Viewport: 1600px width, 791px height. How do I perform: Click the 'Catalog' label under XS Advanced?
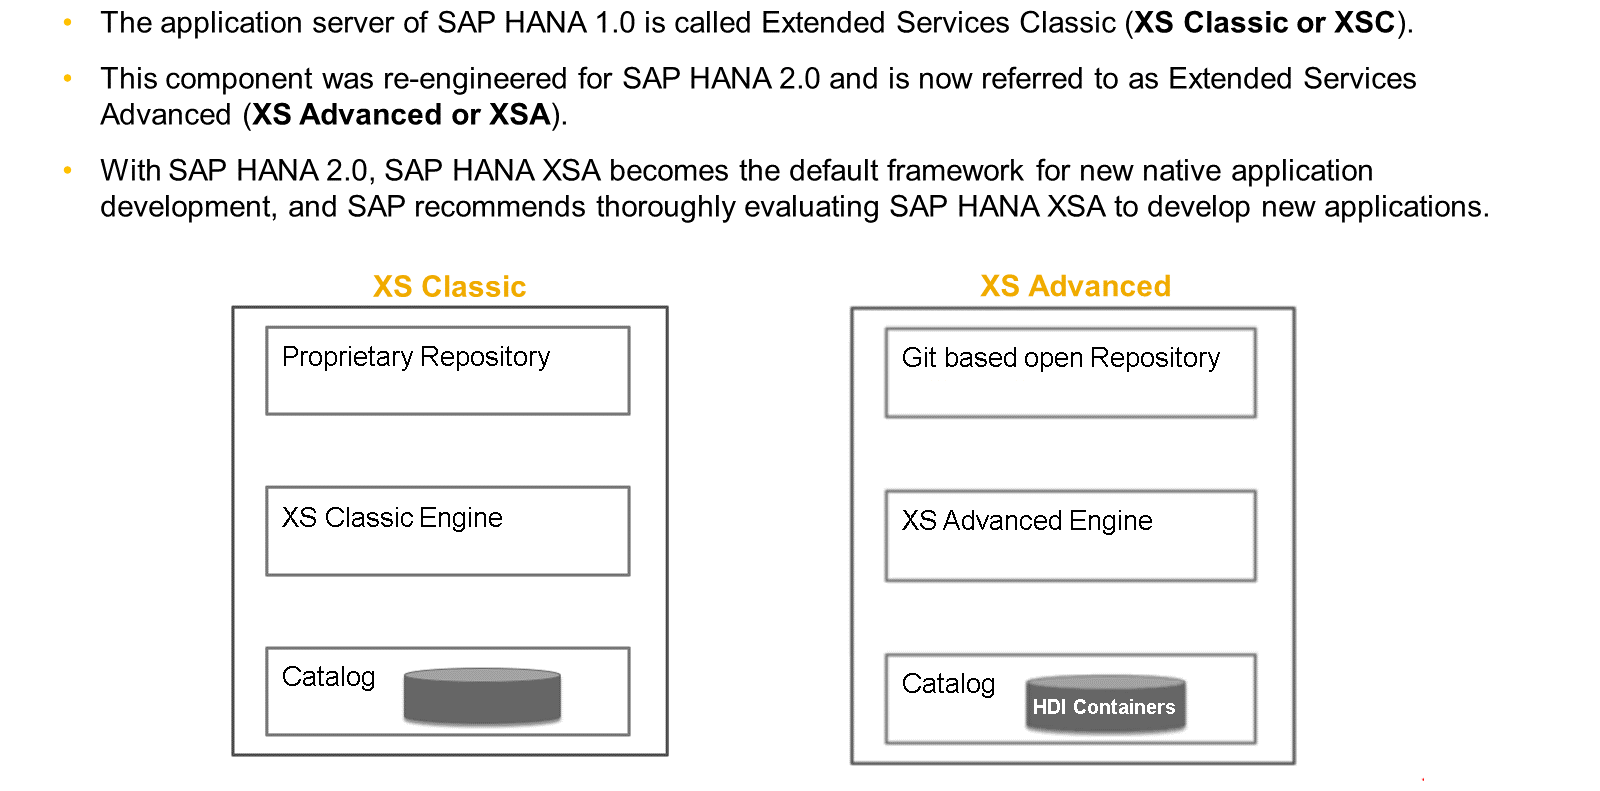point(948,684)
